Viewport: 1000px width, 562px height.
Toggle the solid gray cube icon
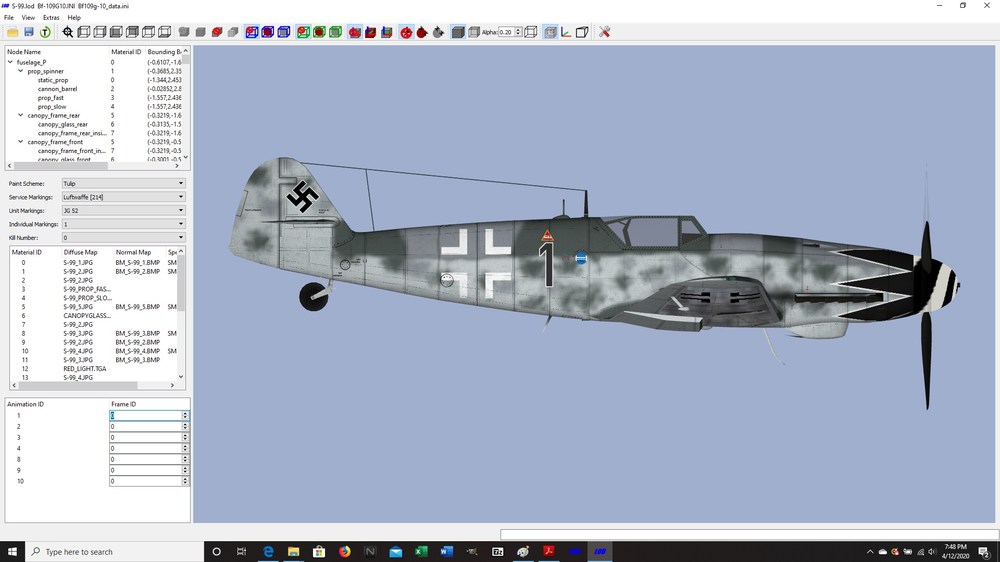pyautogui.click(x=458, y=32)
